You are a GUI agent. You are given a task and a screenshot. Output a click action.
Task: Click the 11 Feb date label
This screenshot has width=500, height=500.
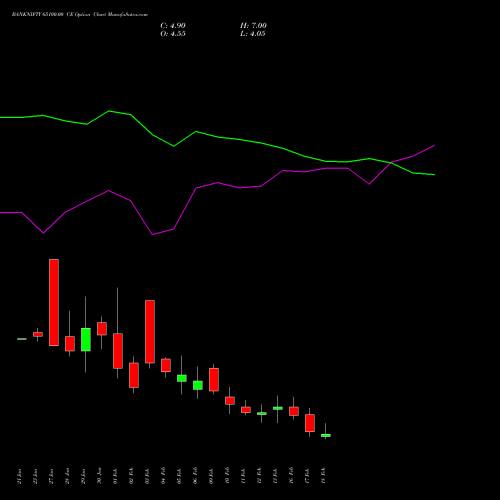click(244, 476)
